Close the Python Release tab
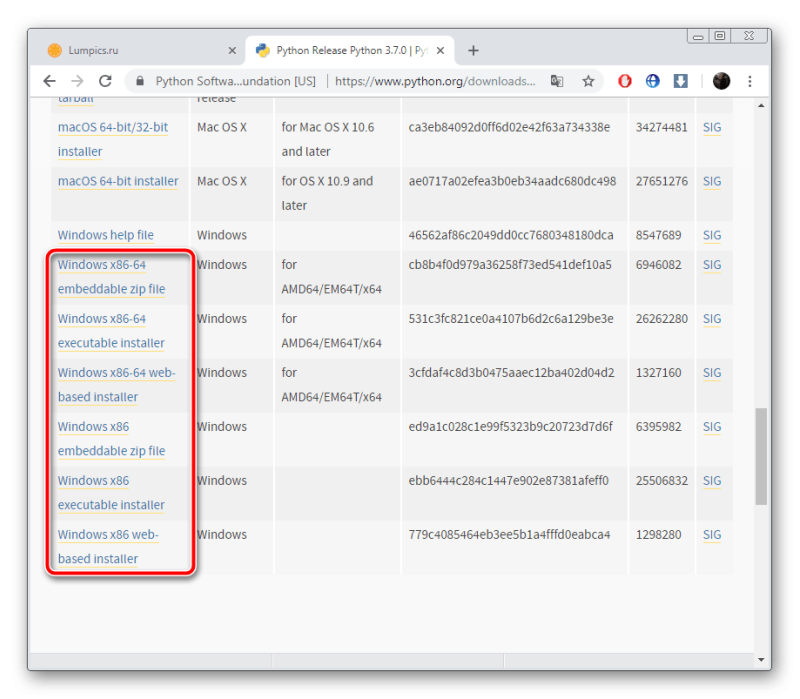This screenshot has height=699, width=800. (x=441, y=51)
